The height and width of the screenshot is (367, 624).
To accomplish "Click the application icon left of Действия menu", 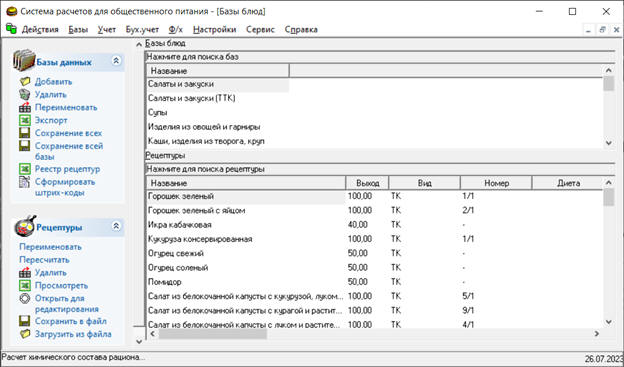I will click(11, 29).
